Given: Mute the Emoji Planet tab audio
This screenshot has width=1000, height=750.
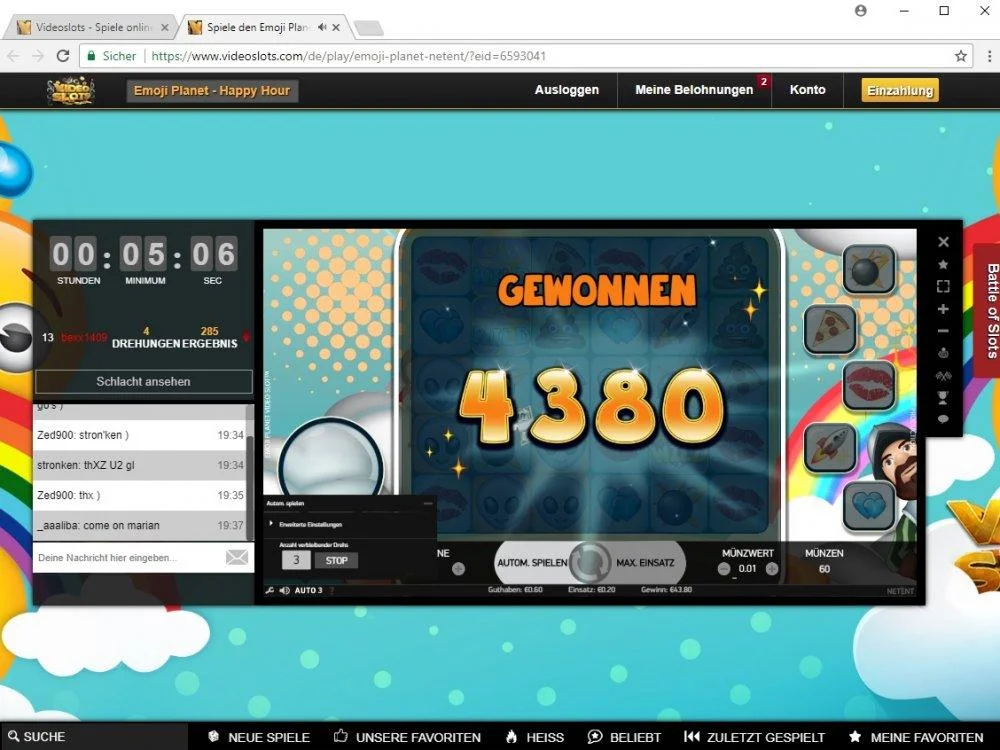Looking at the screenshot, I should [322, 27].
